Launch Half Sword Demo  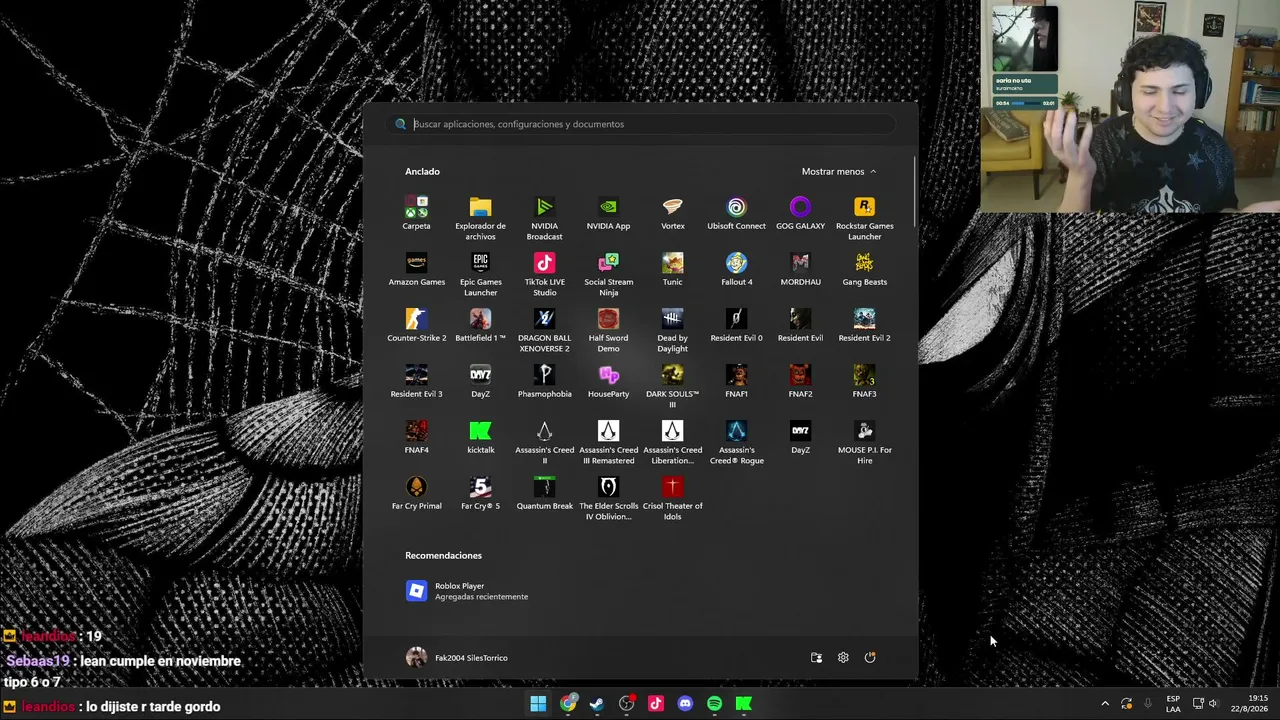608,331
